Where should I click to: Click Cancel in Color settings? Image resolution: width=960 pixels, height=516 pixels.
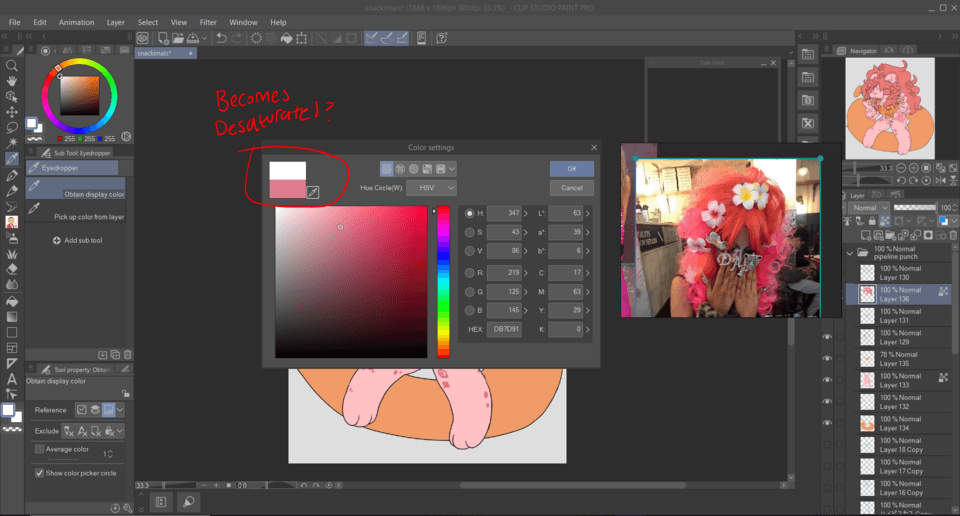point(572,188)
